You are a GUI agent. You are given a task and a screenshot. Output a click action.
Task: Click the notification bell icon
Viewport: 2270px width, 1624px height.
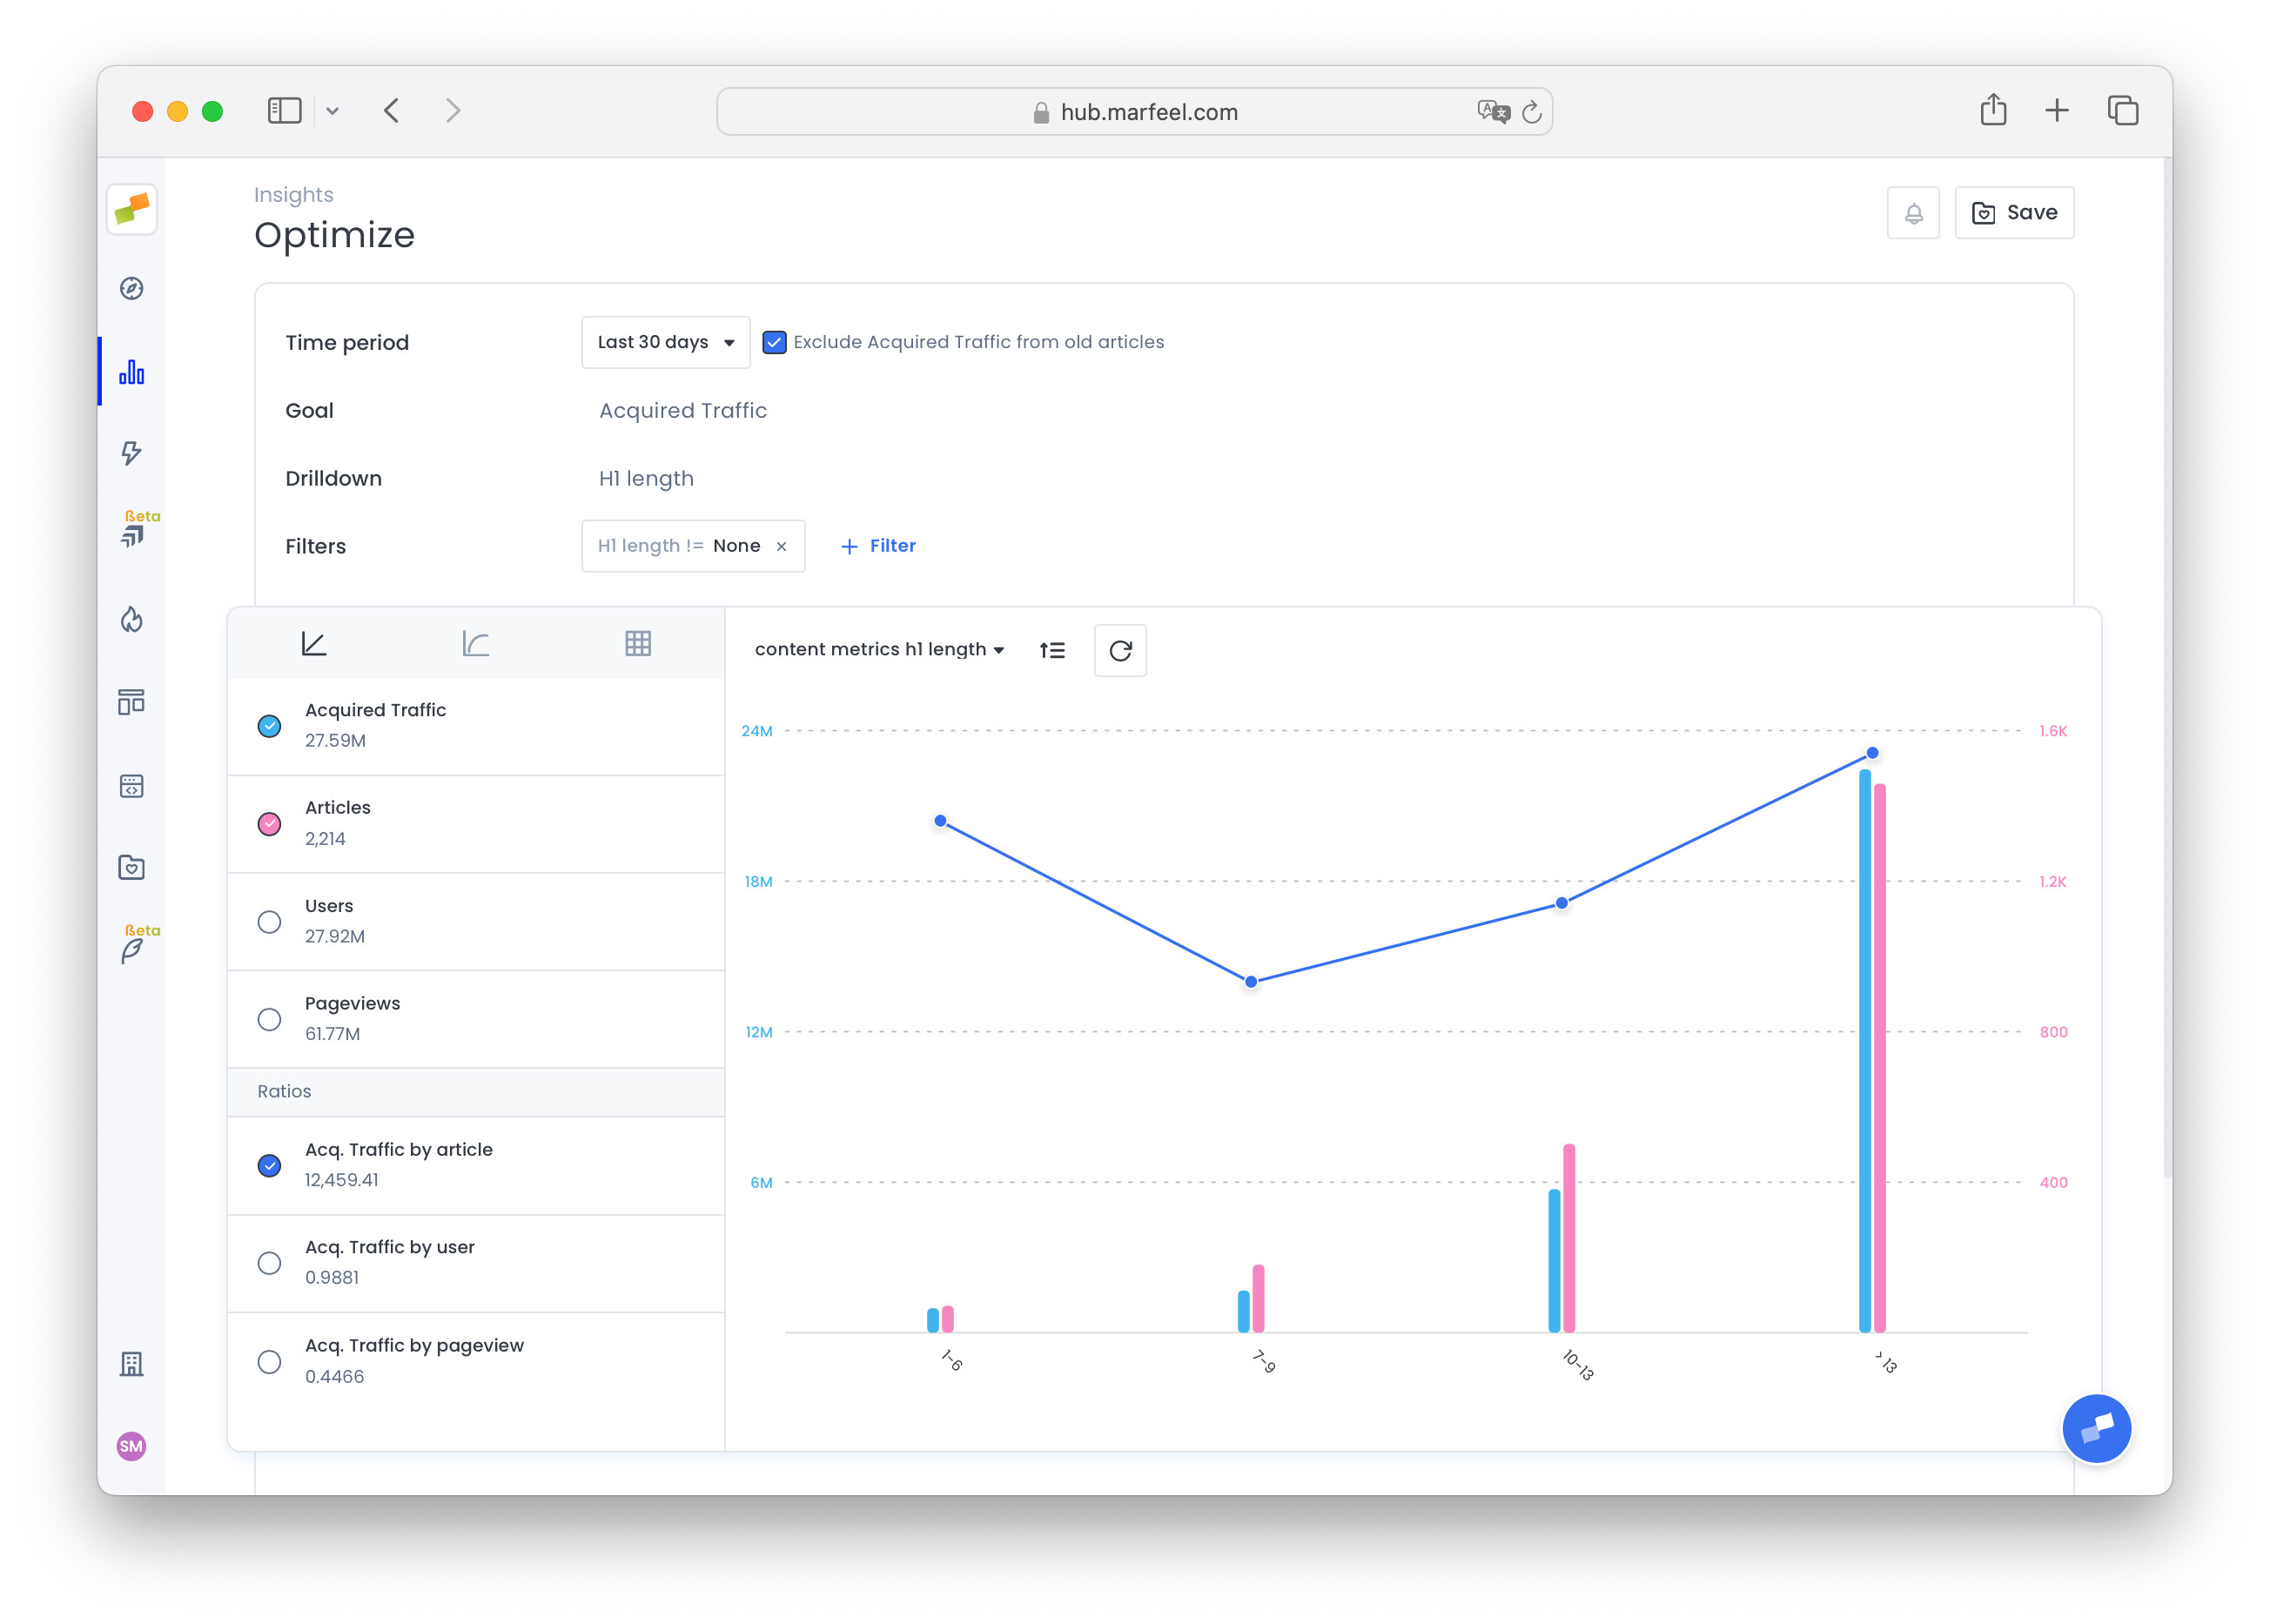(x=1912, y=213)
